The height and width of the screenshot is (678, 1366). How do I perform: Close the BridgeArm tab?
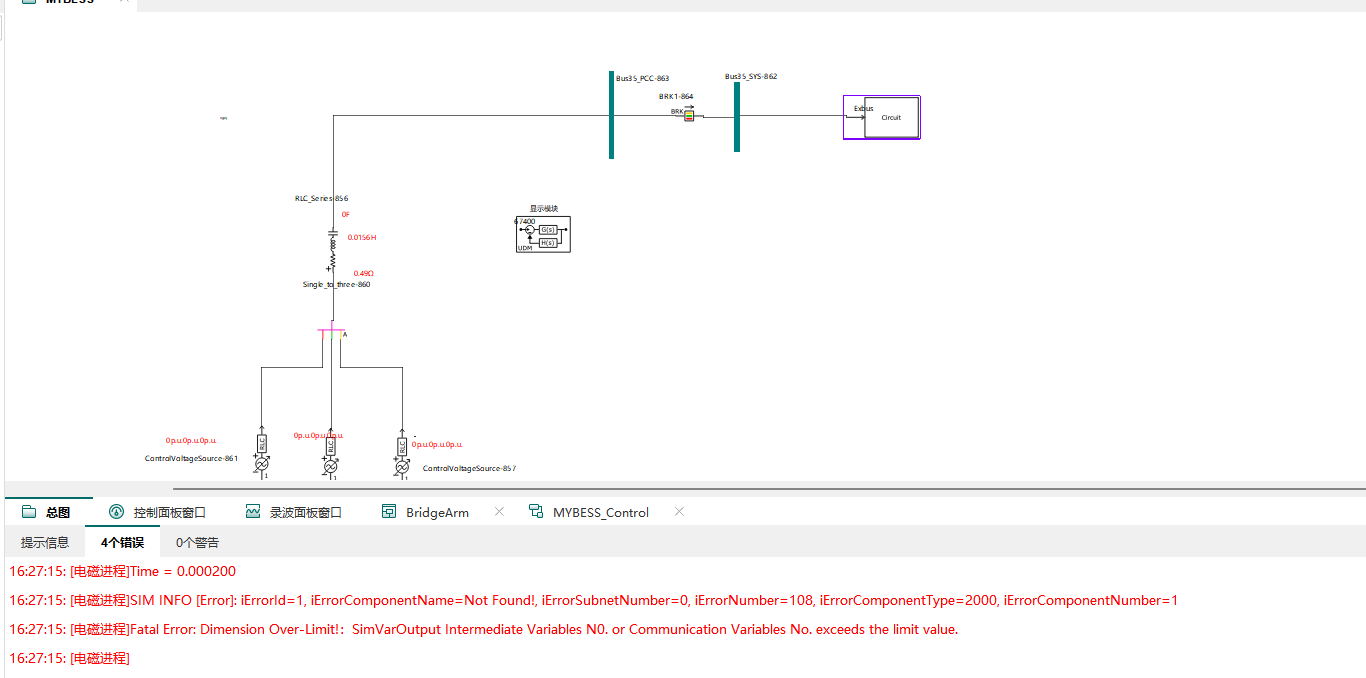(499, 512)
